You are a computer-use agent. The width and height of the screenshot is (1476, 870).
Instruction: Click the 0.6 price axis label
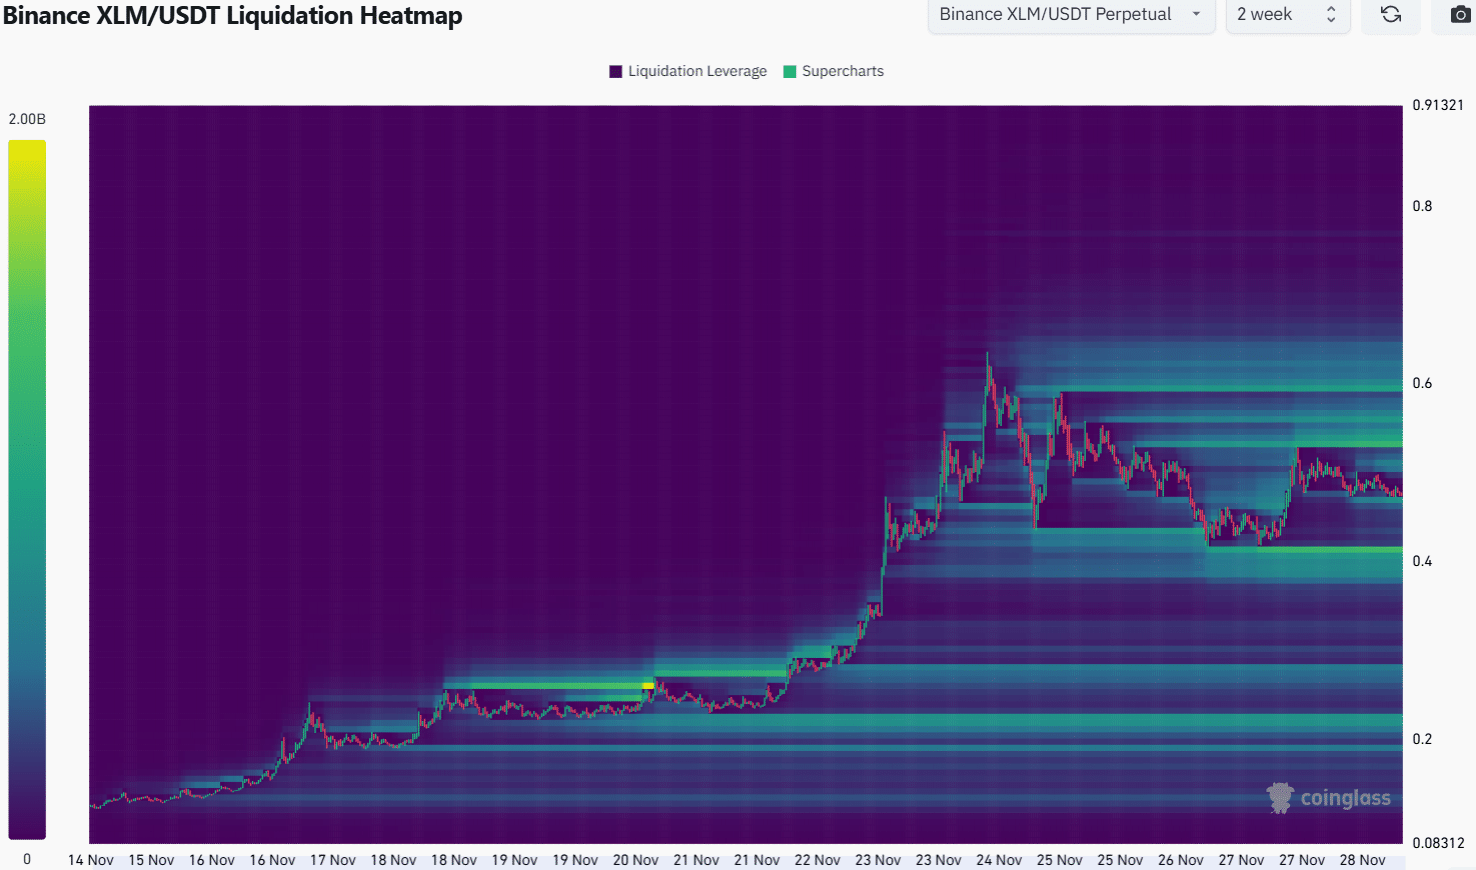[1422, 383]
